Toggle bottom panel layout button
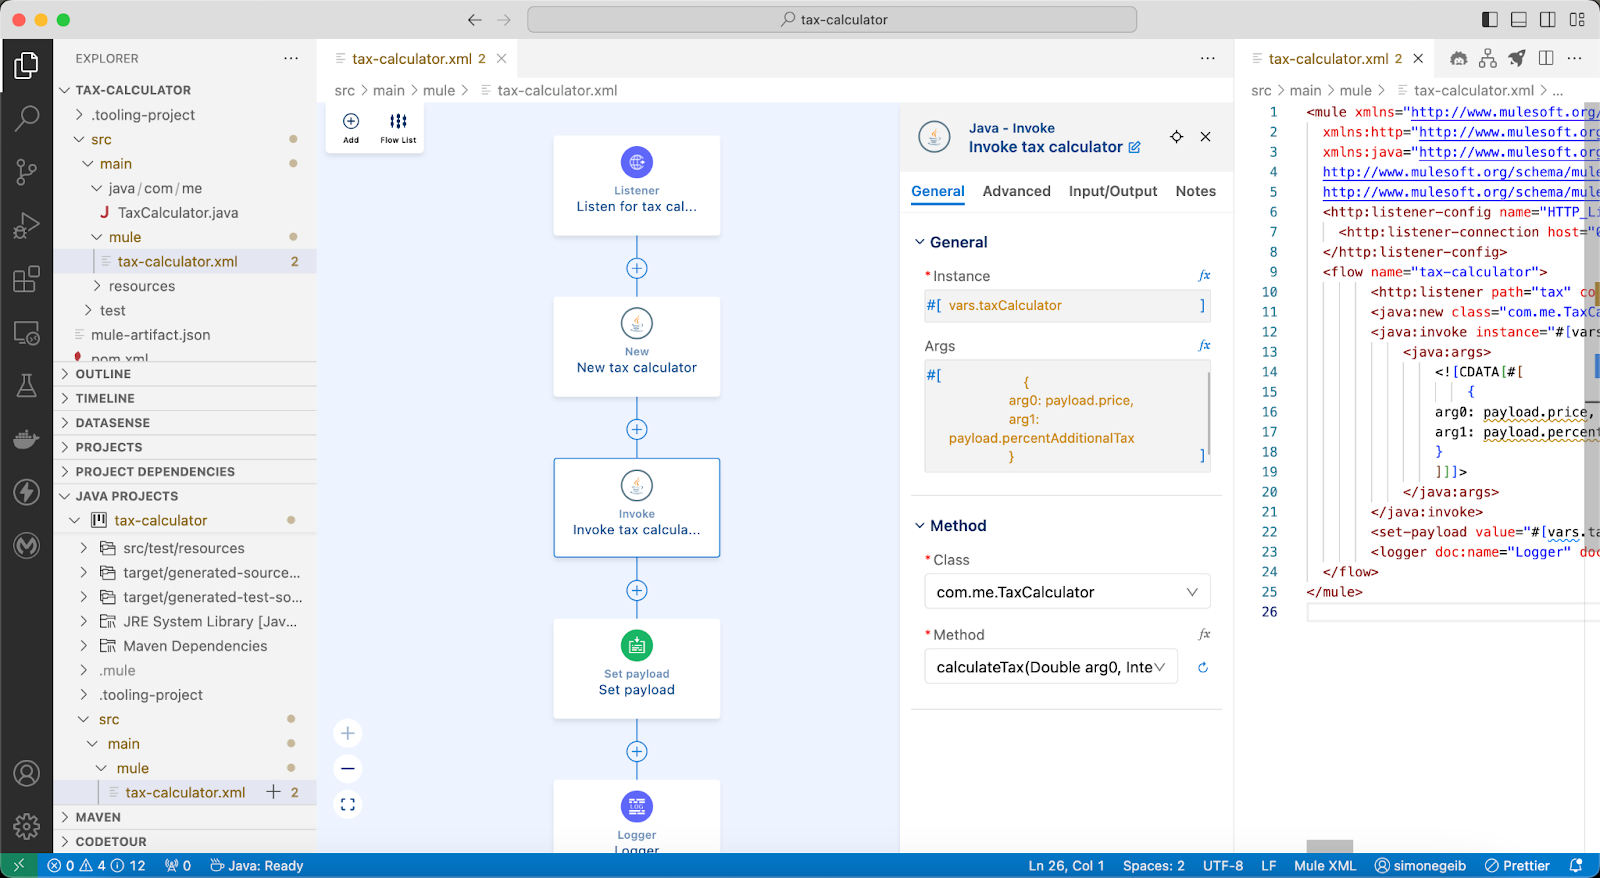The width and height of the screenshot is (1600, 878). coord(1519,20)
